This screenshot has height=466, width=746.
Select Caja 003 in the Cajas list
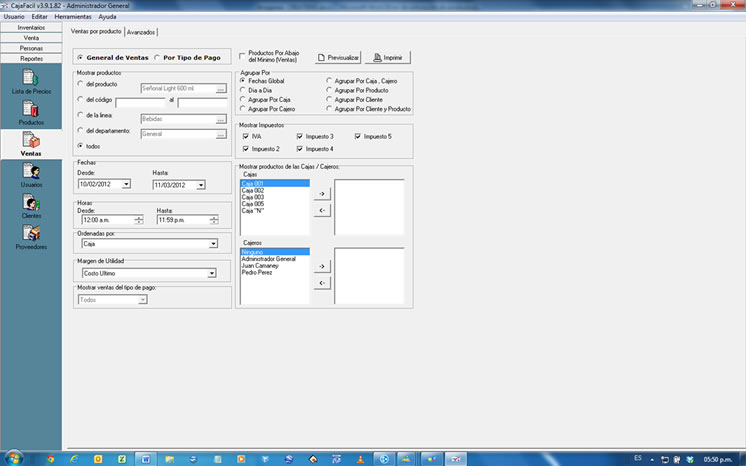tap(252, 197)
